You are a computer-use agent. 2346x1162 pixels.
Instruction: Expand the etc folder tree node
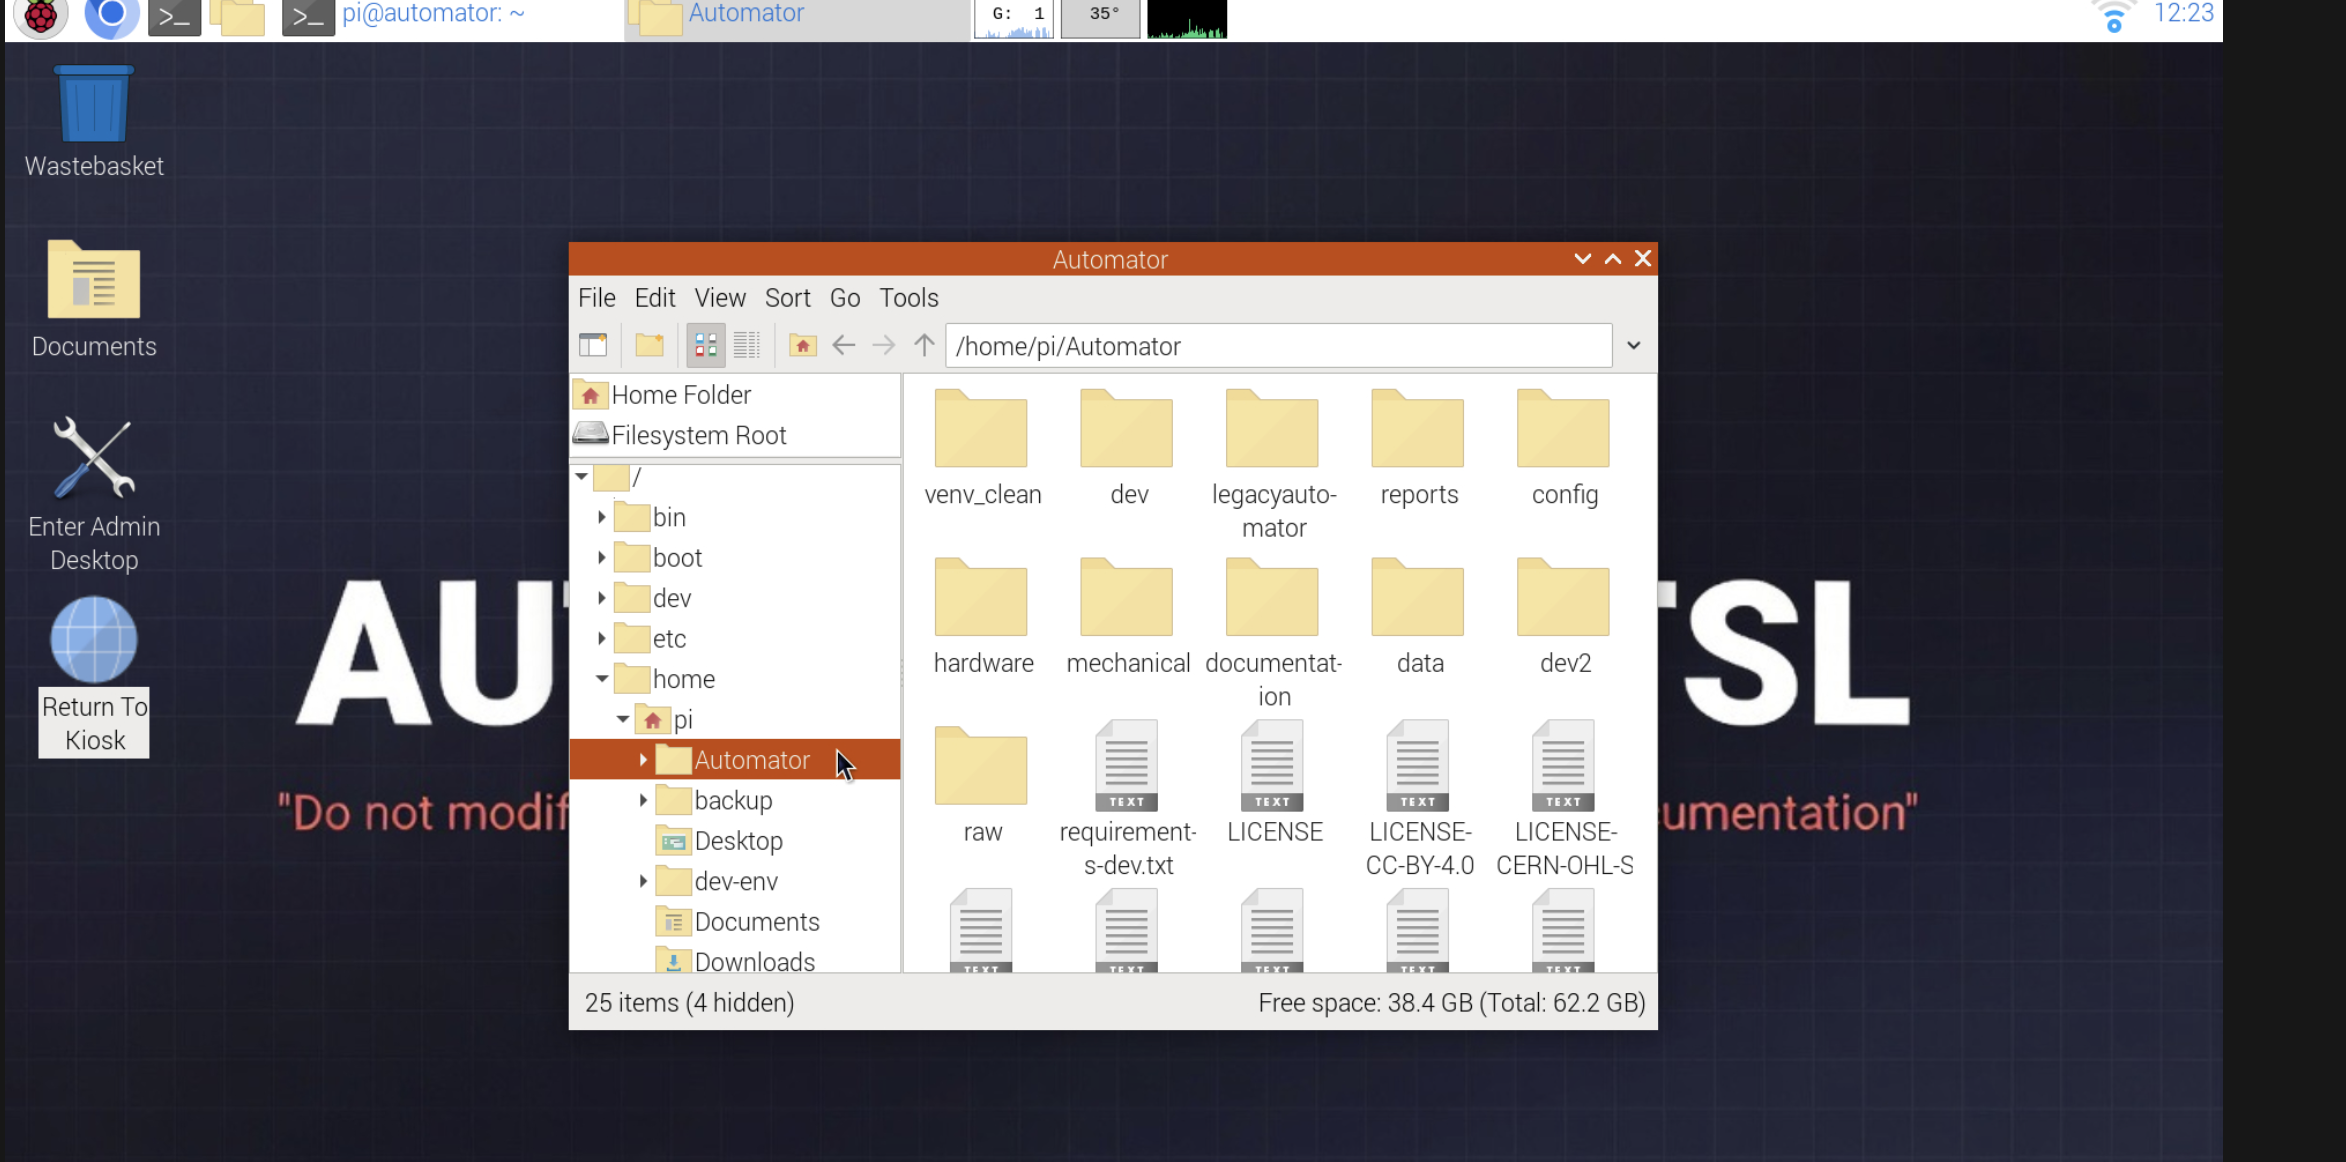(x=601, y=638)
